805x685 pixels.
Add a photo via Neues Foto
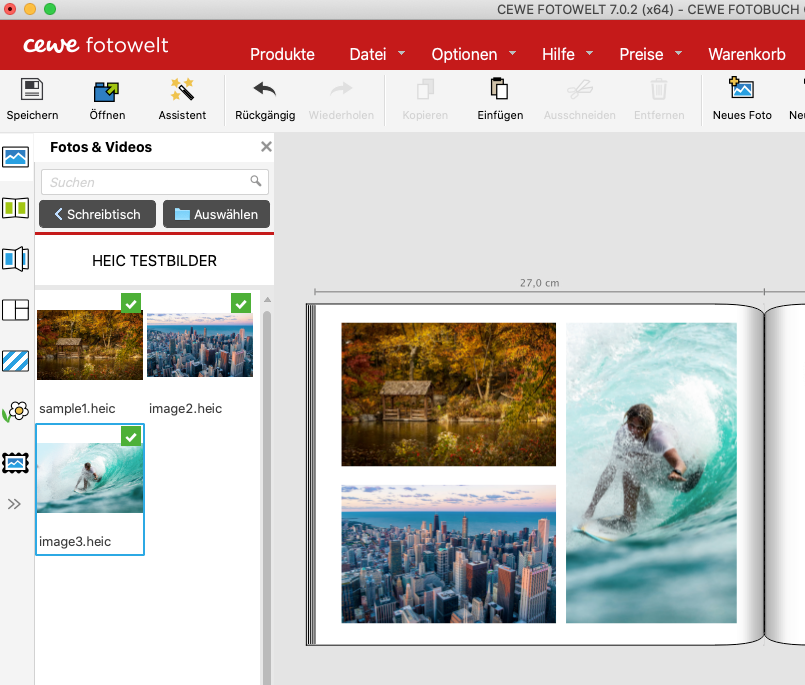coord(742,91)
